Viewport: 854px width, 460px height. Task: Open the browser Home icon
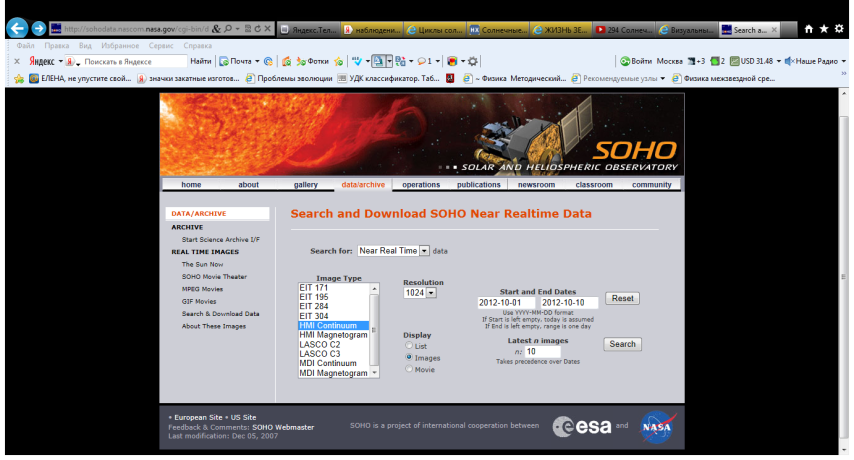(809, 29)
